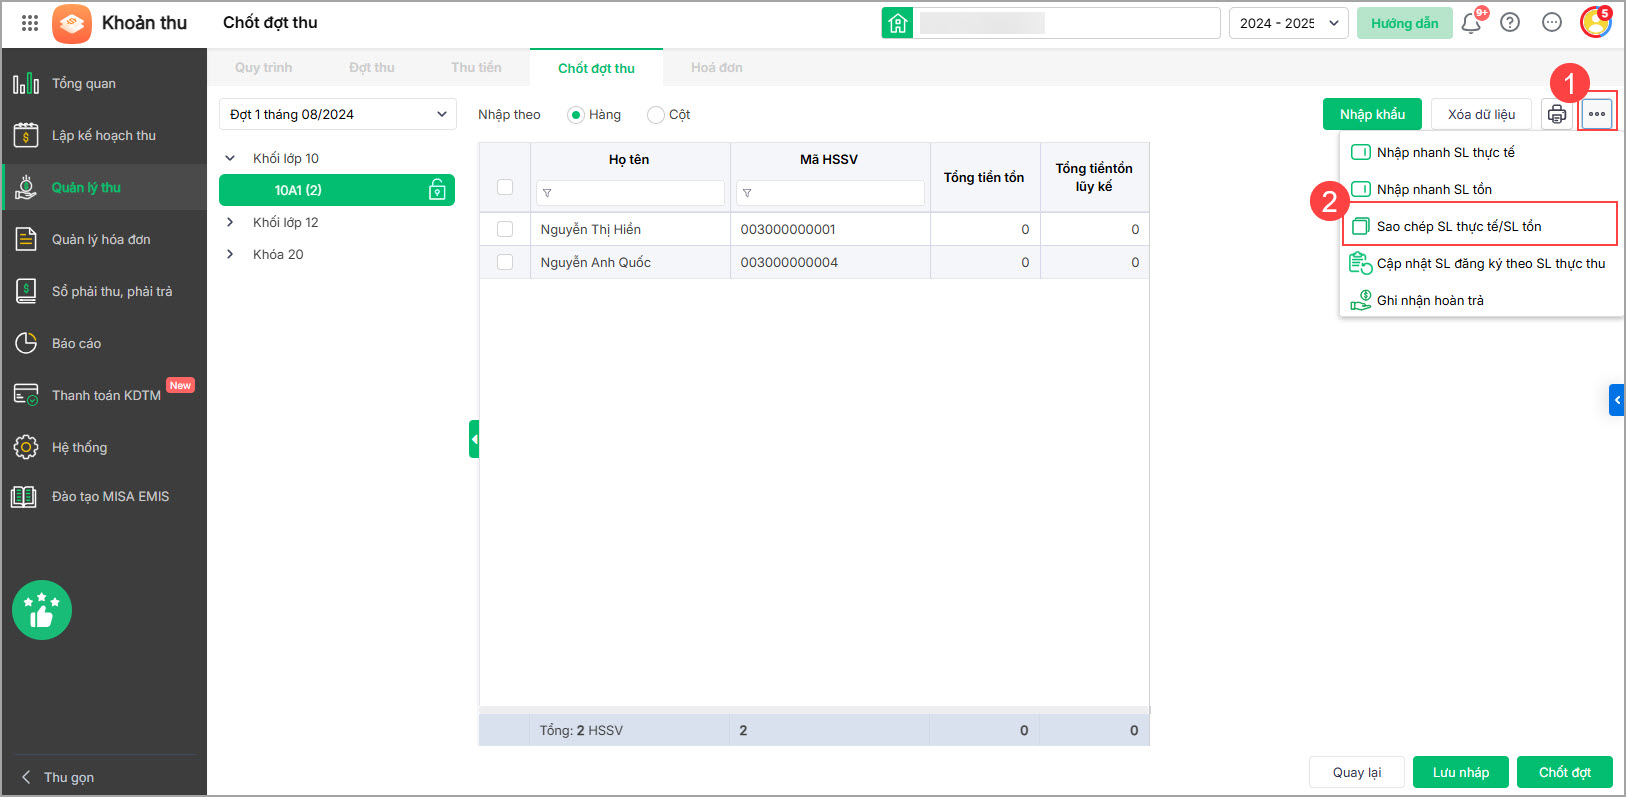Click the Mã HSSV filter input

coord(830,193)
